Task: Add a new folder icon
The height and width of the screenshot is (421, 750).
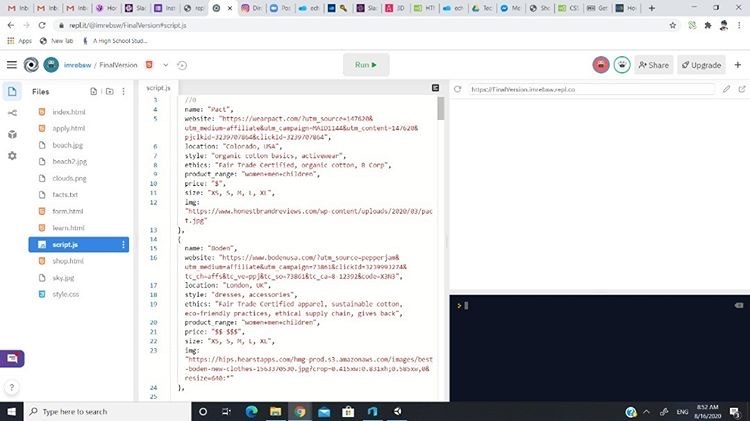Action: [110, 91]
